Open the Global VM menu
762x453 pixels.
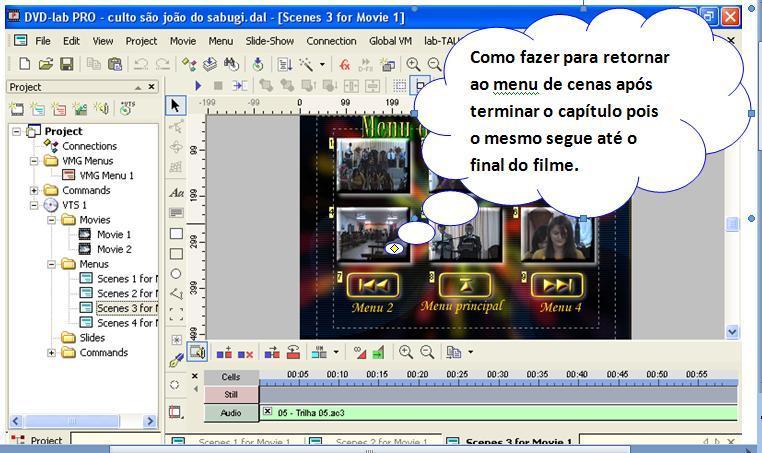[x=390, y=41]
